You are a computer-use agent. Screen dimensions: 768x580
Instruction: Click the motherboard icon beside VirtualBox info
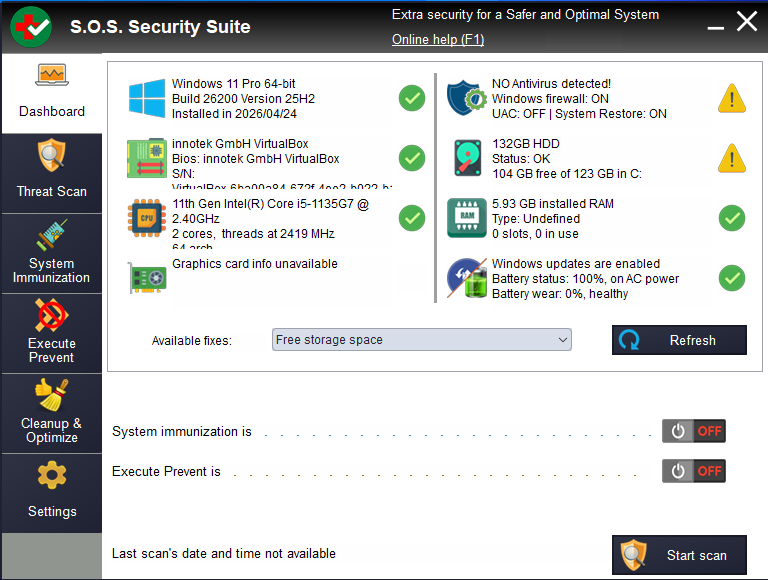point(146,158)
